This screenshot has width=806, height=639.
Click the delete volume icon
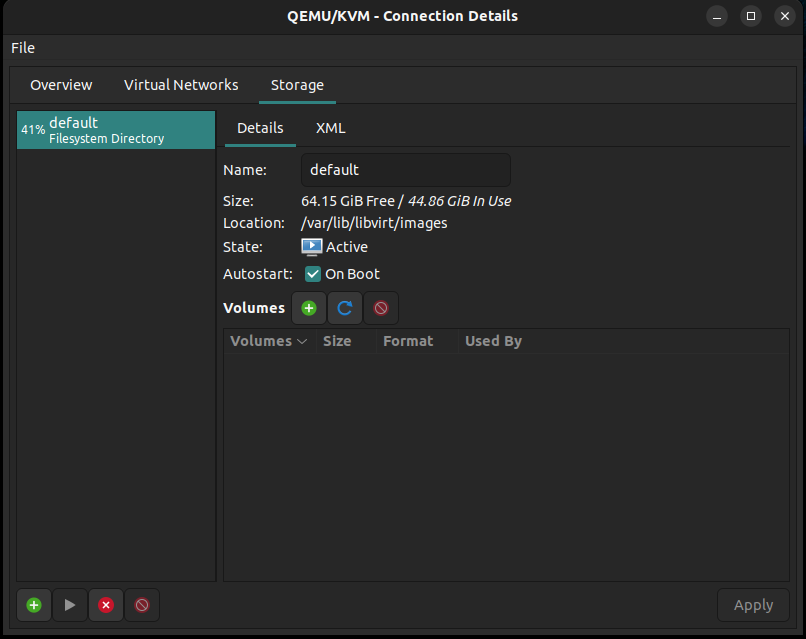(380, 308)
